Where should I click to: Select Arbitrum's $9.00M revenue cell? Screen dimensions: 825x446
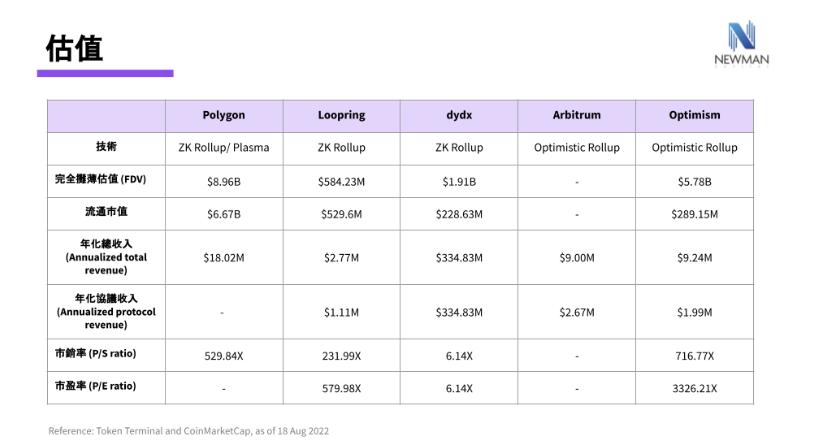(577, 257)
